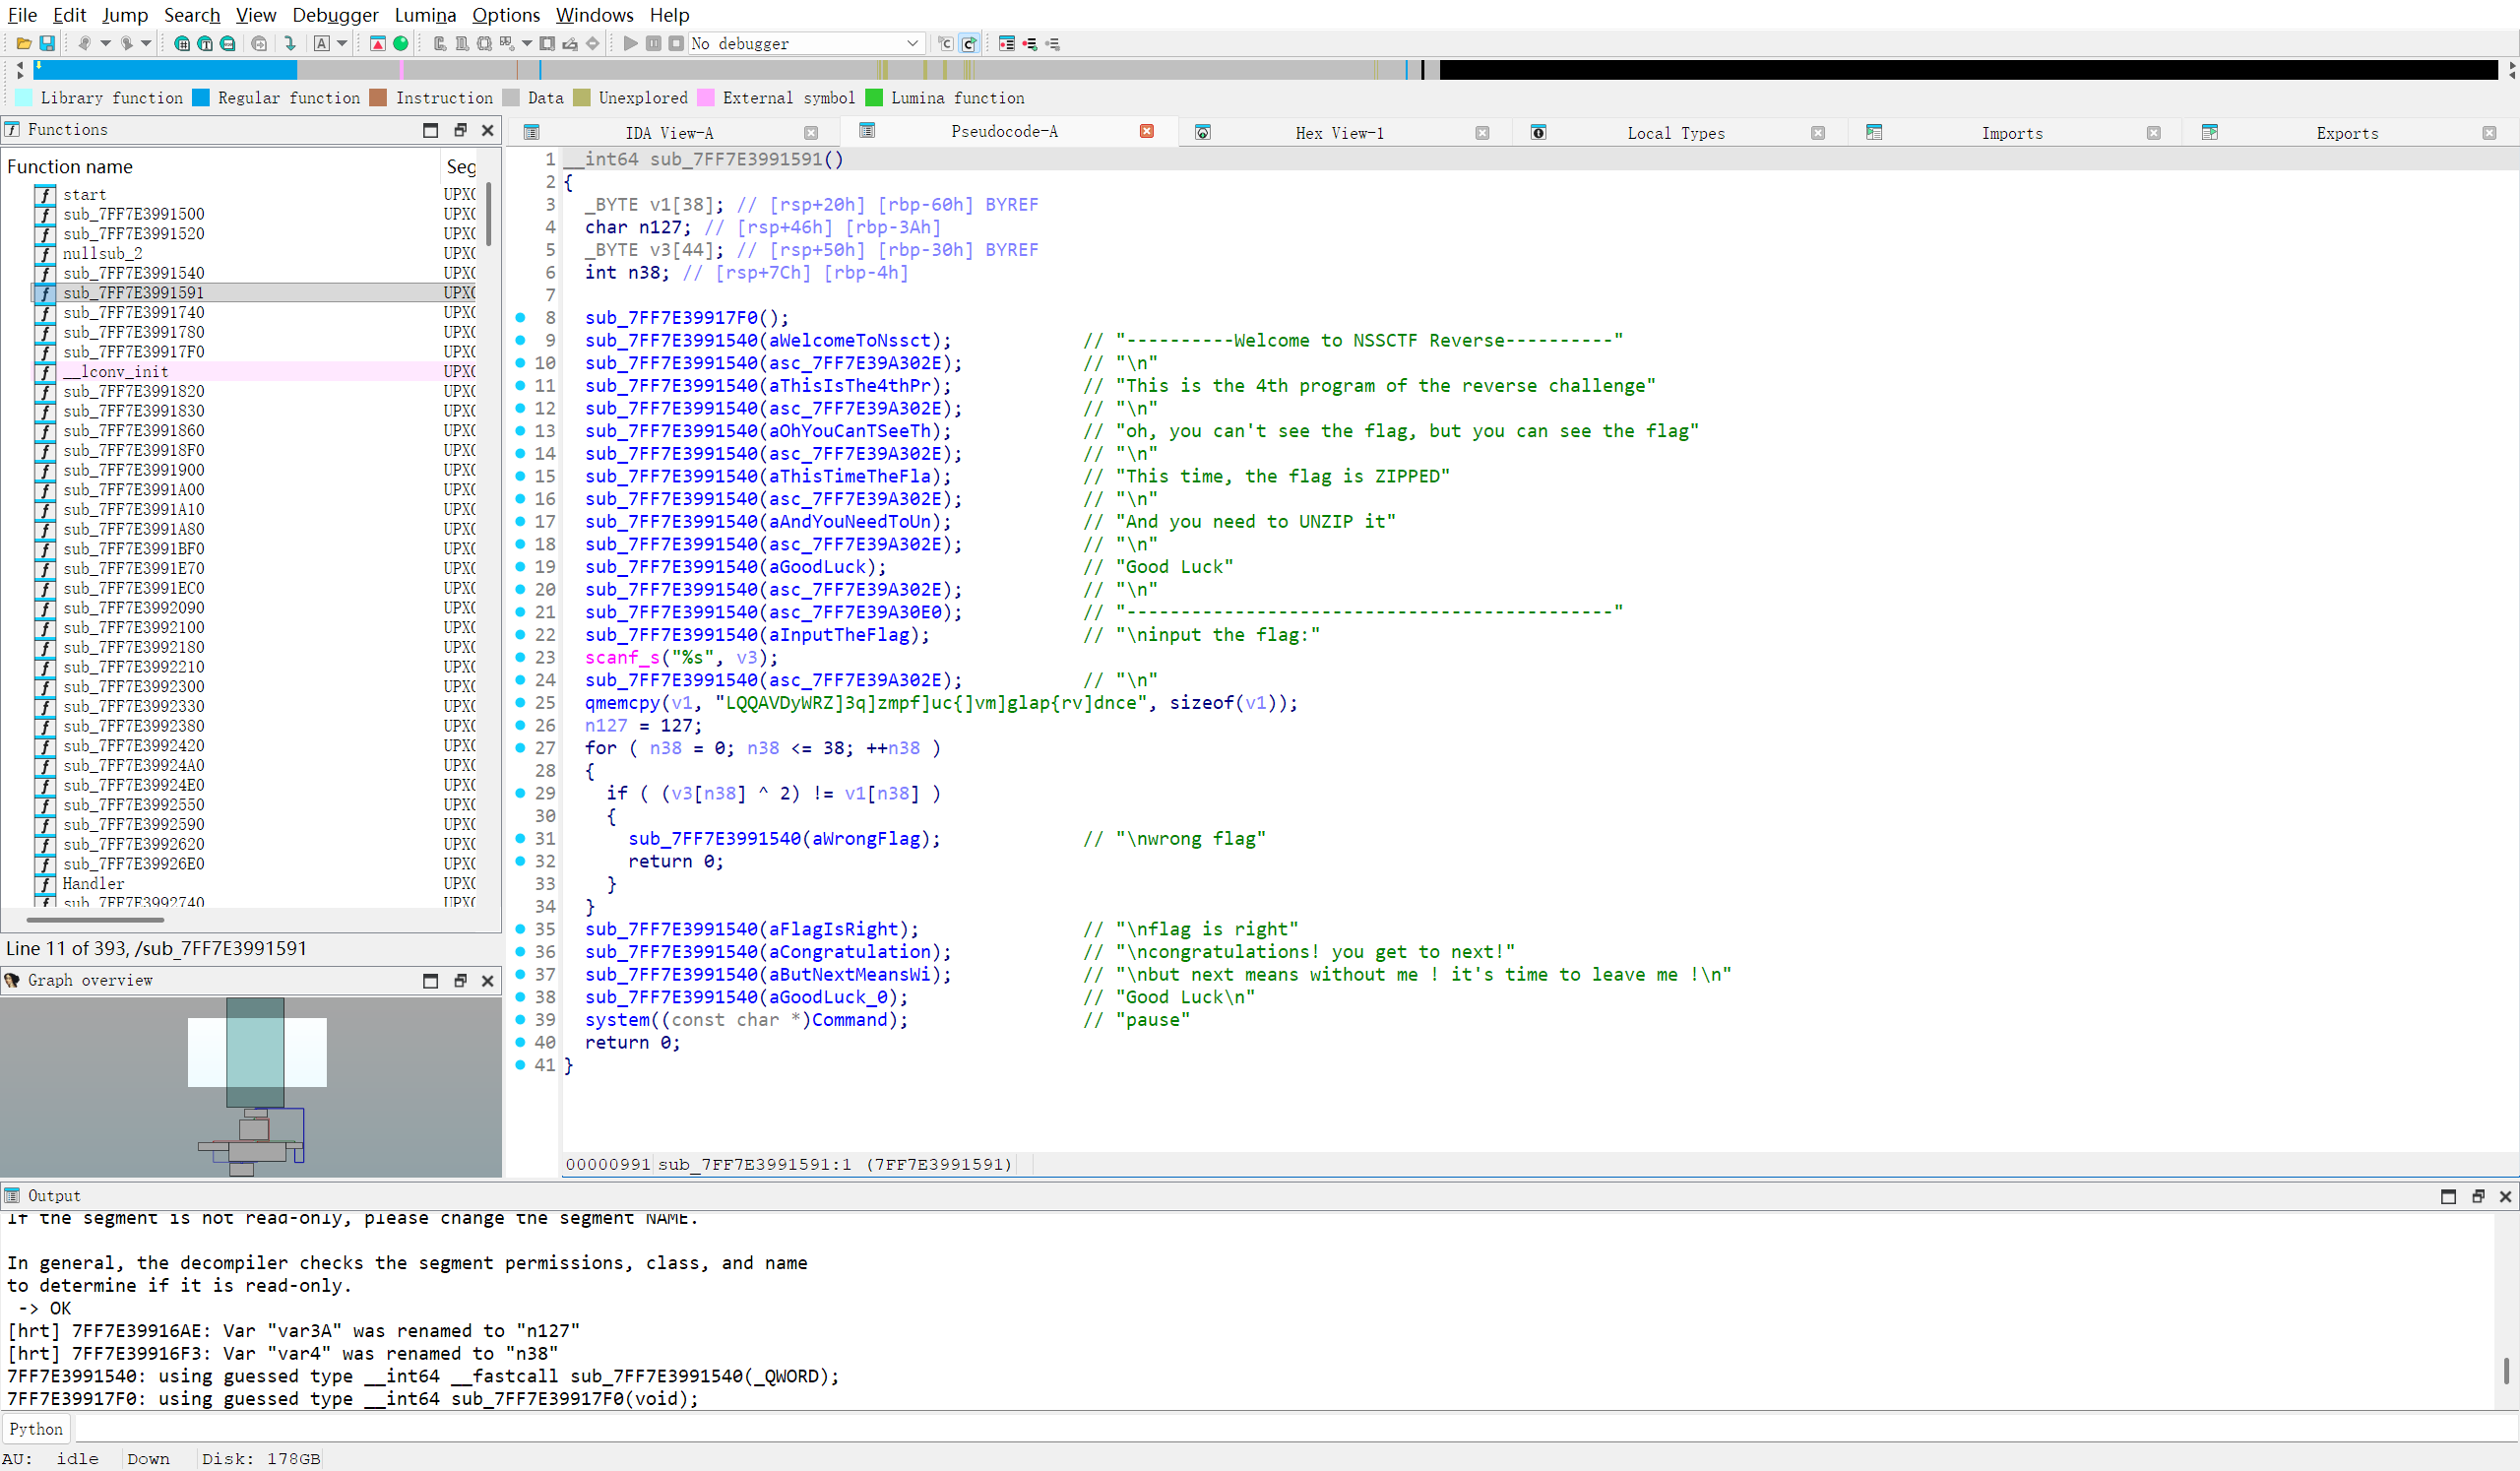The image size is (2520, 1471).
Task: Click the open file folder icon
Action: 23,43
